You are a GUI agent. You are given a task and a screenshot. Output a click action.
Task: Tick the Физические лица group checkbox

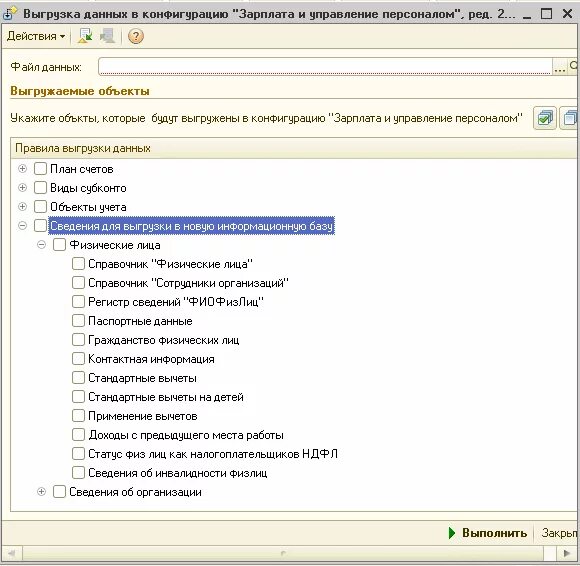[59, 245]
